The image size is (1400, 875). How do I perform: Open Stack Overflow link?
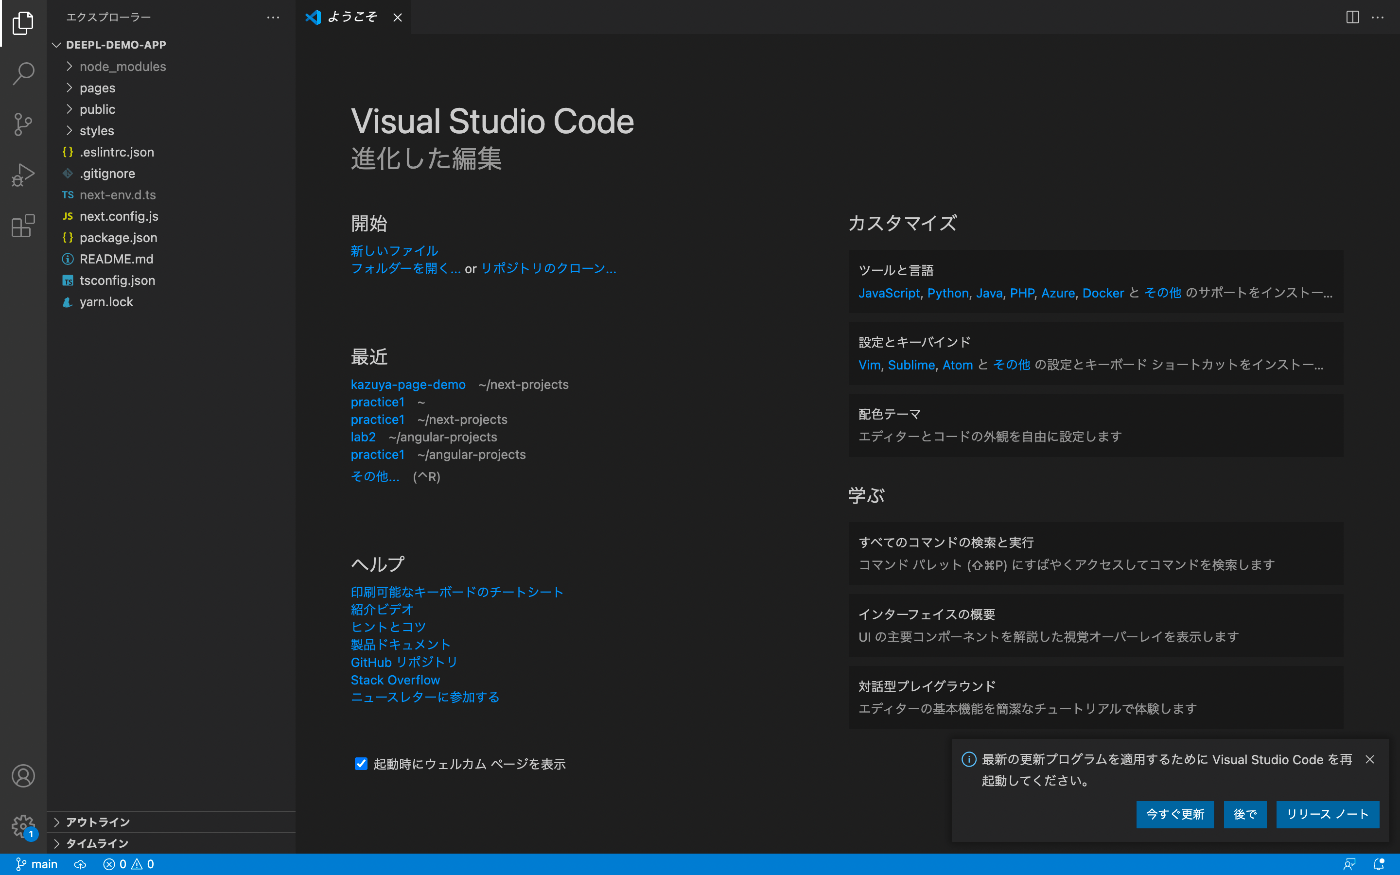(395, 680)
